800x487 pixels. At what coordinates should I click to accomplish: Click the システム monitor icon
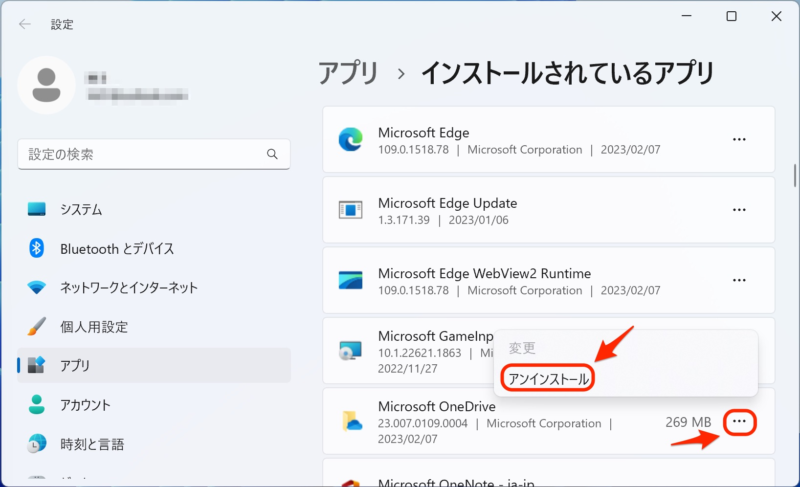tap(36, 209)
